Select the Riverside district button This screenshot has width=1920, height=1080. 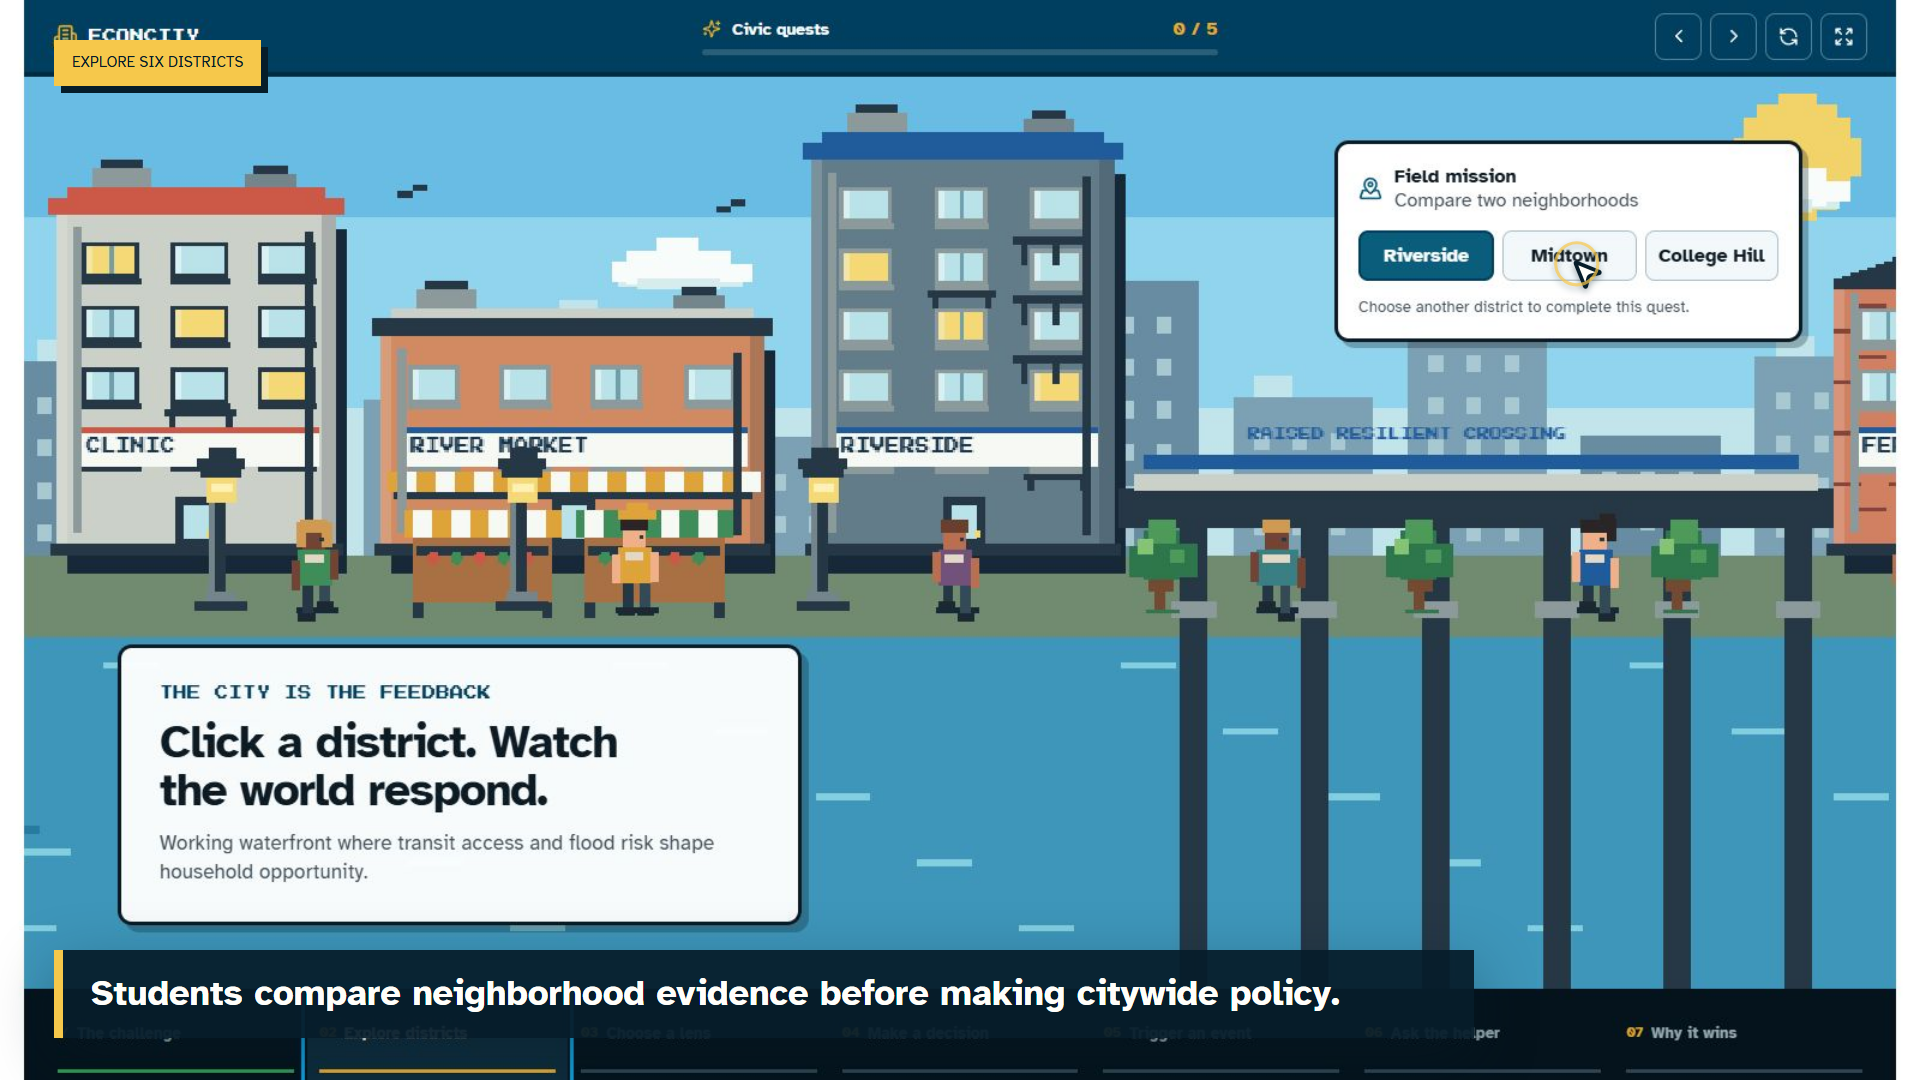tap(1426, 256)
